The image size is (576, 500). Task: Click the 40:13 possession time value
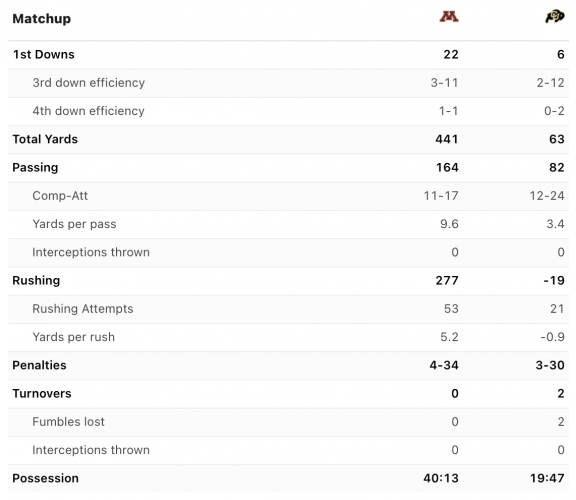pyautogui.click(x=441, y=478)
